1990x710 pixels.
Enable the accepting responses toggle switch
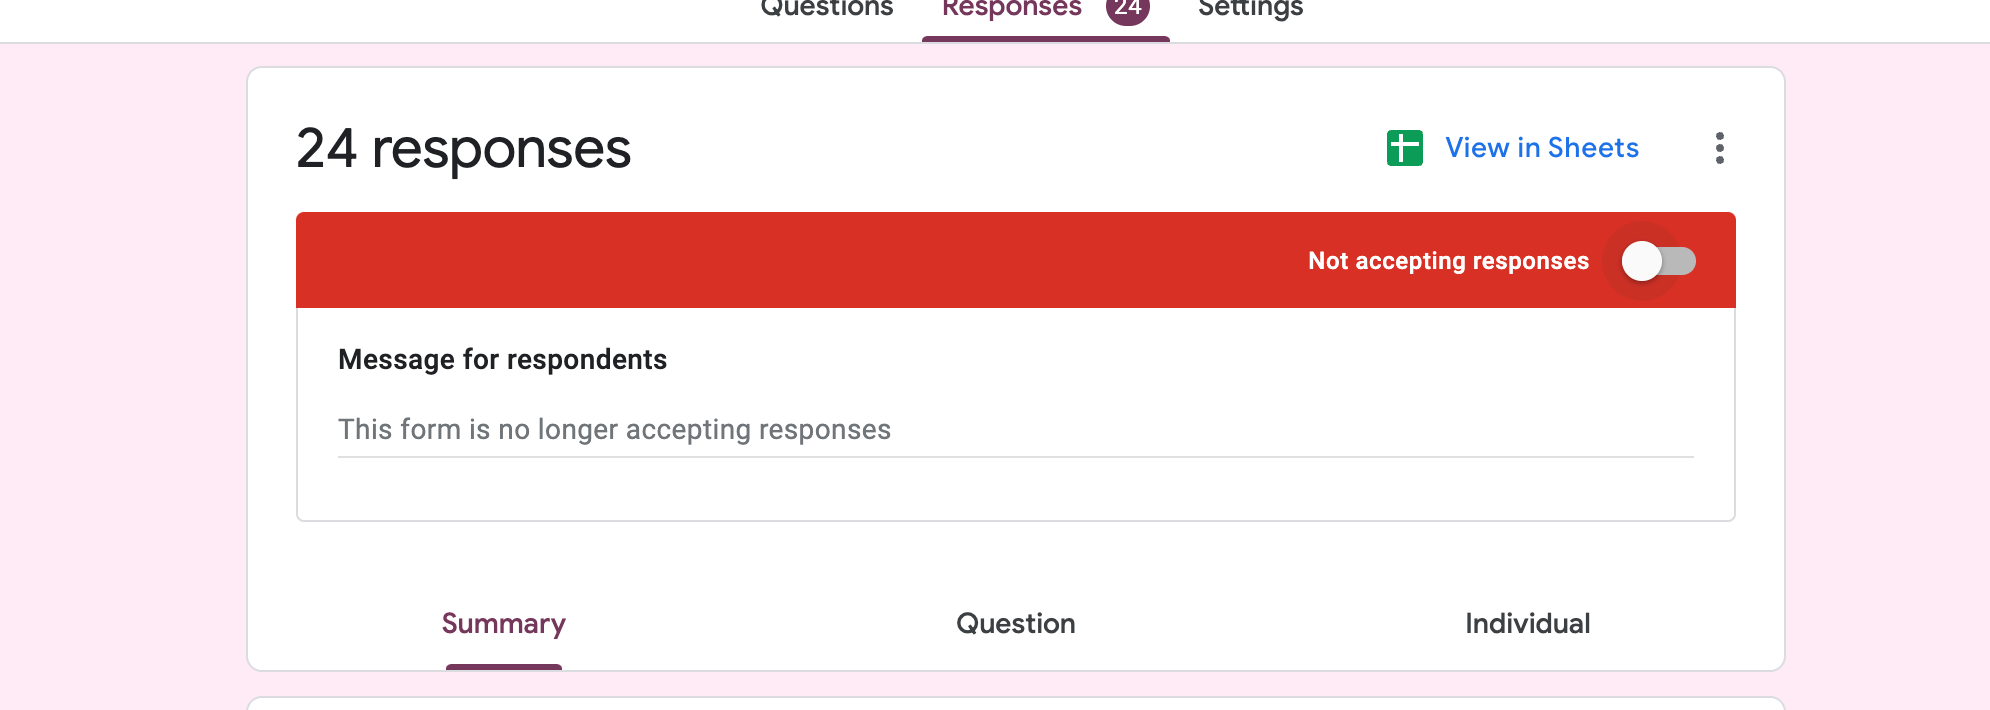click(1657, 261)
